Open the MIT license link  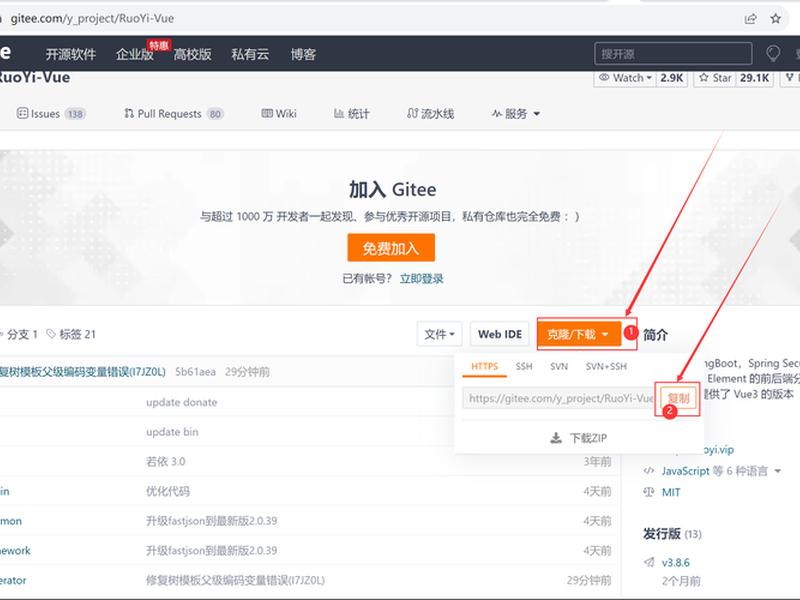(x=671, y=492)
